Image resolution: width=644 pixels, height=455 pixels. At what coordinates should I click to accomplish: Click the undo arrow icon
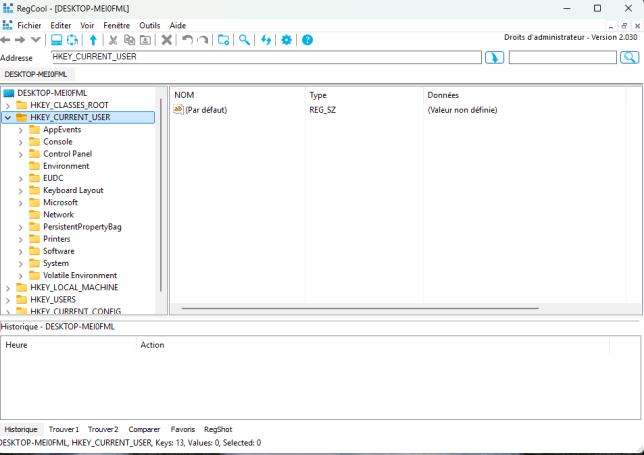click(187, 40)
